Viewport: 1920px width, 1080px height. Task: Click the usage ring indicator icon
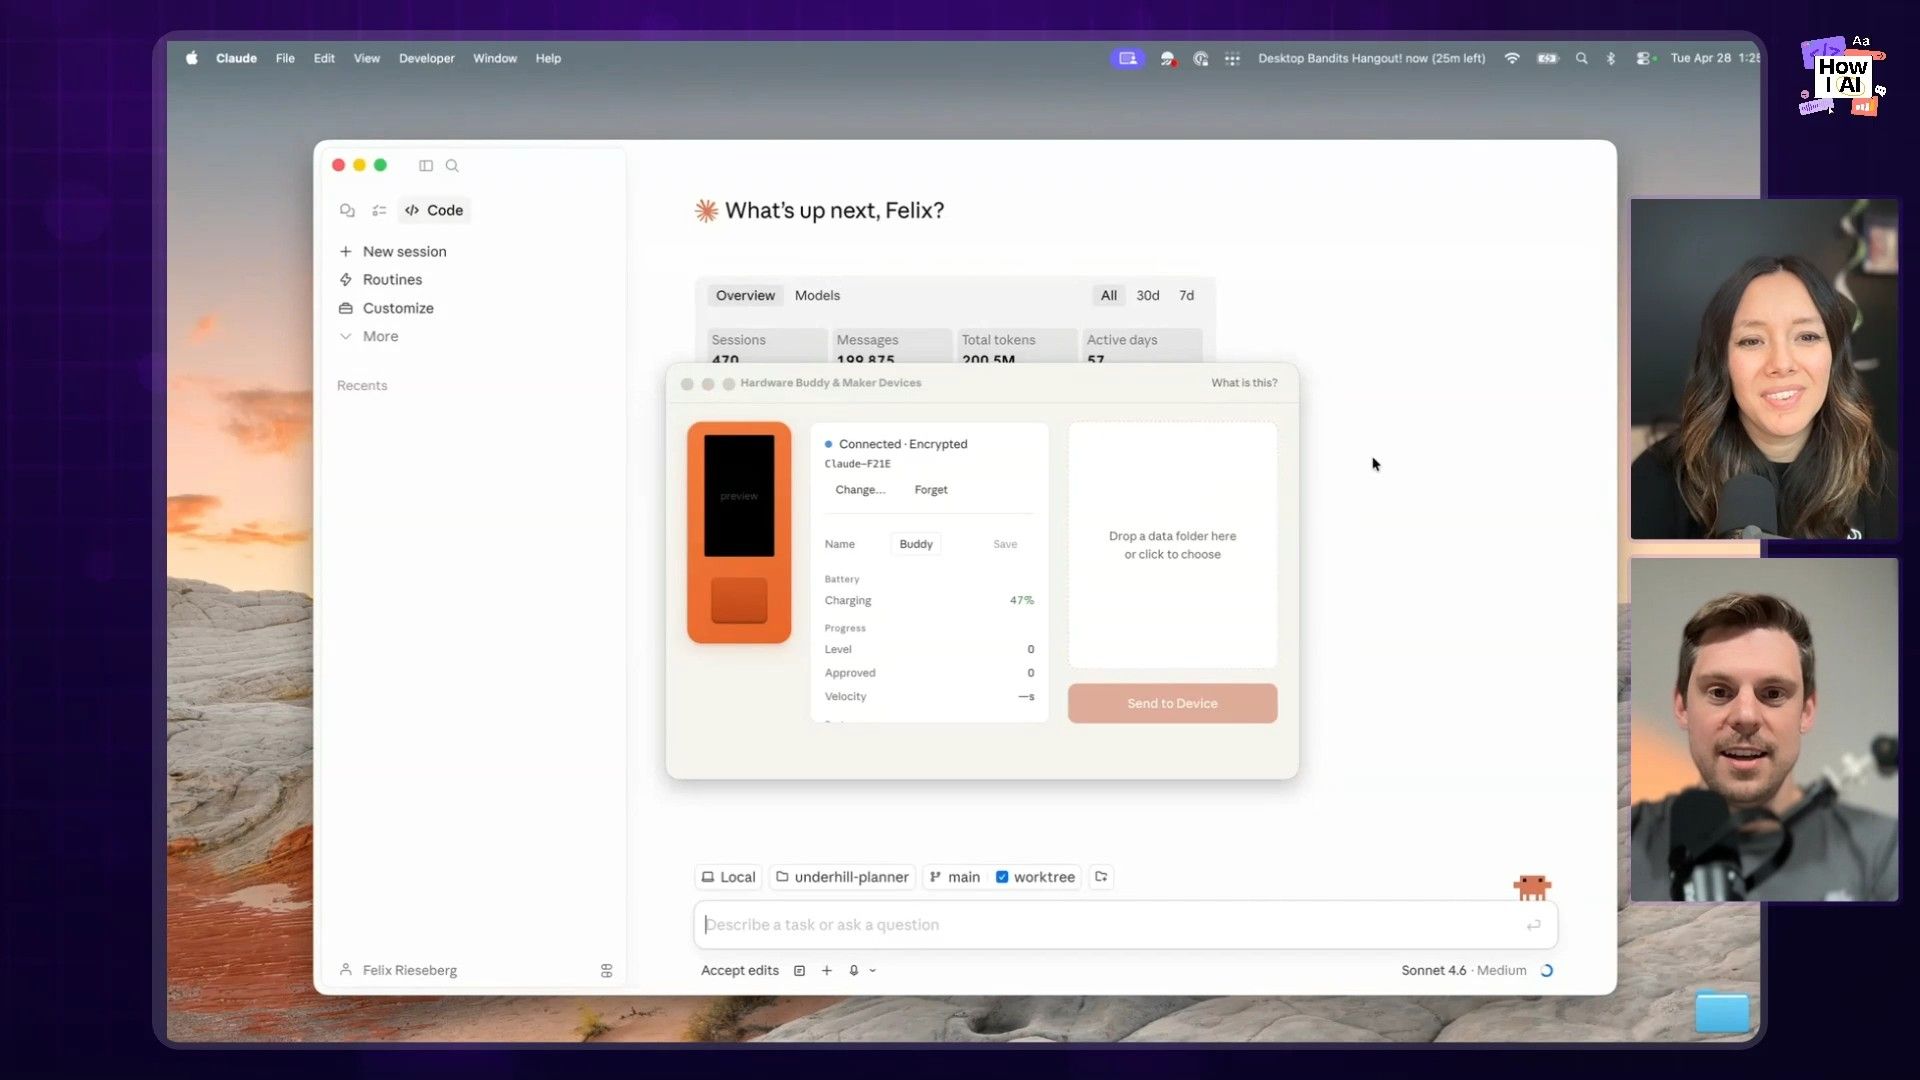tap(1546, 970)
